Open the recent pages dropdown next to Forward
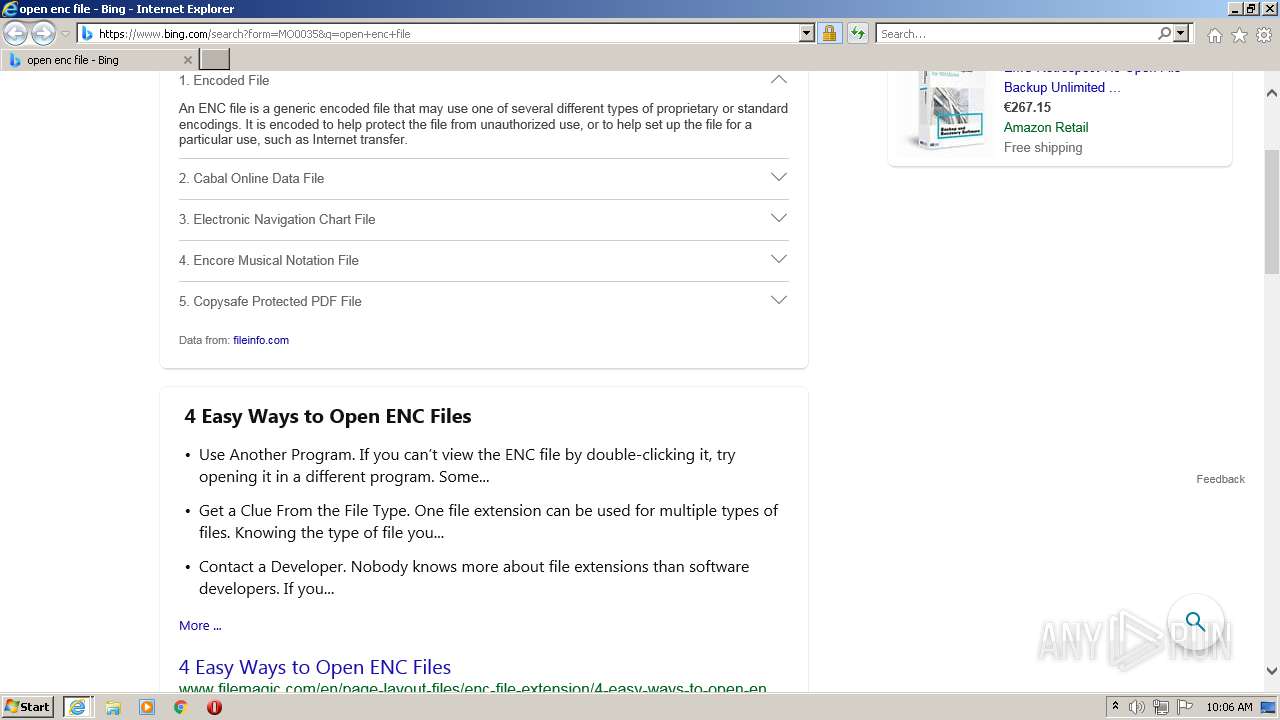This screenshot has height=720, width=1280. tap(65, 34)
